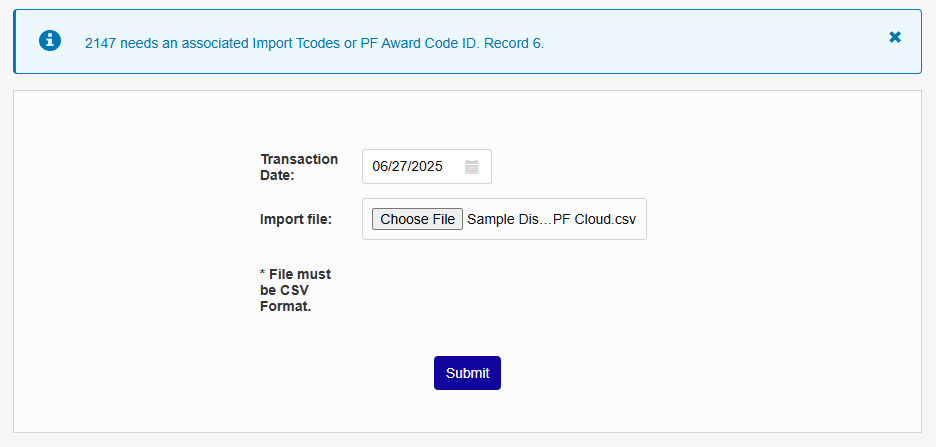
Task: Dismiss the alert with the X icon
Action: 895,37
